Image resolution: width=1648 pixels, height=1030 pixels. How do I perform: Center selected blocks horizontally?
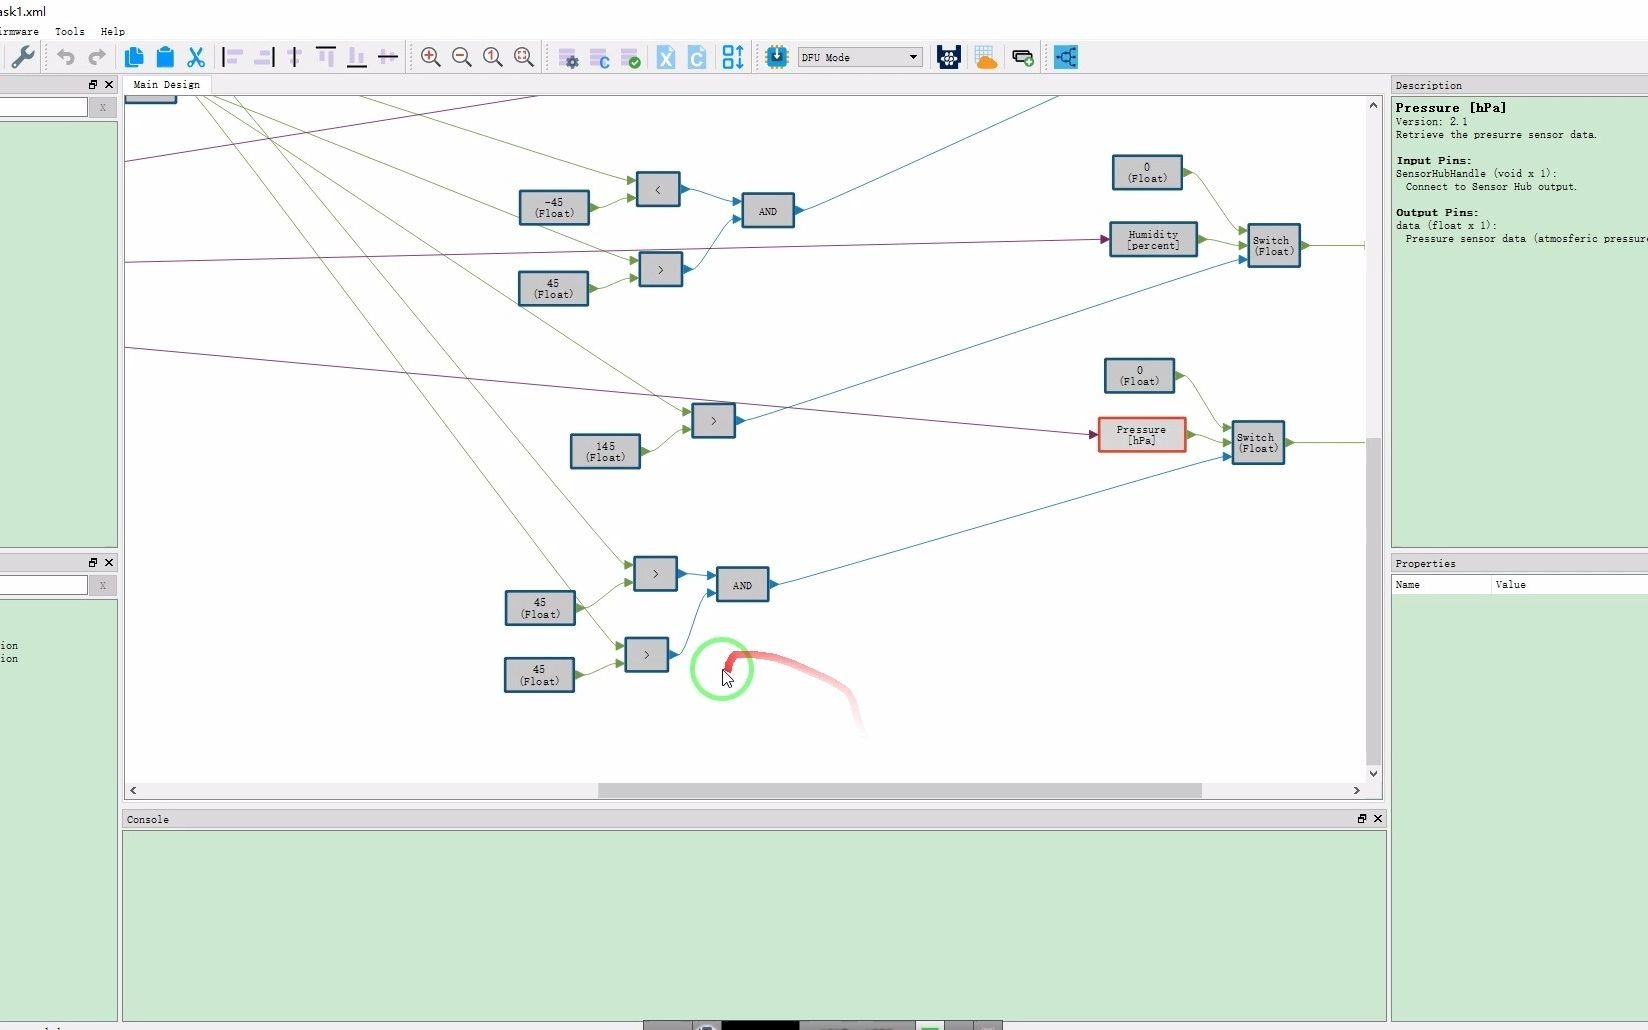coord(388,57)
